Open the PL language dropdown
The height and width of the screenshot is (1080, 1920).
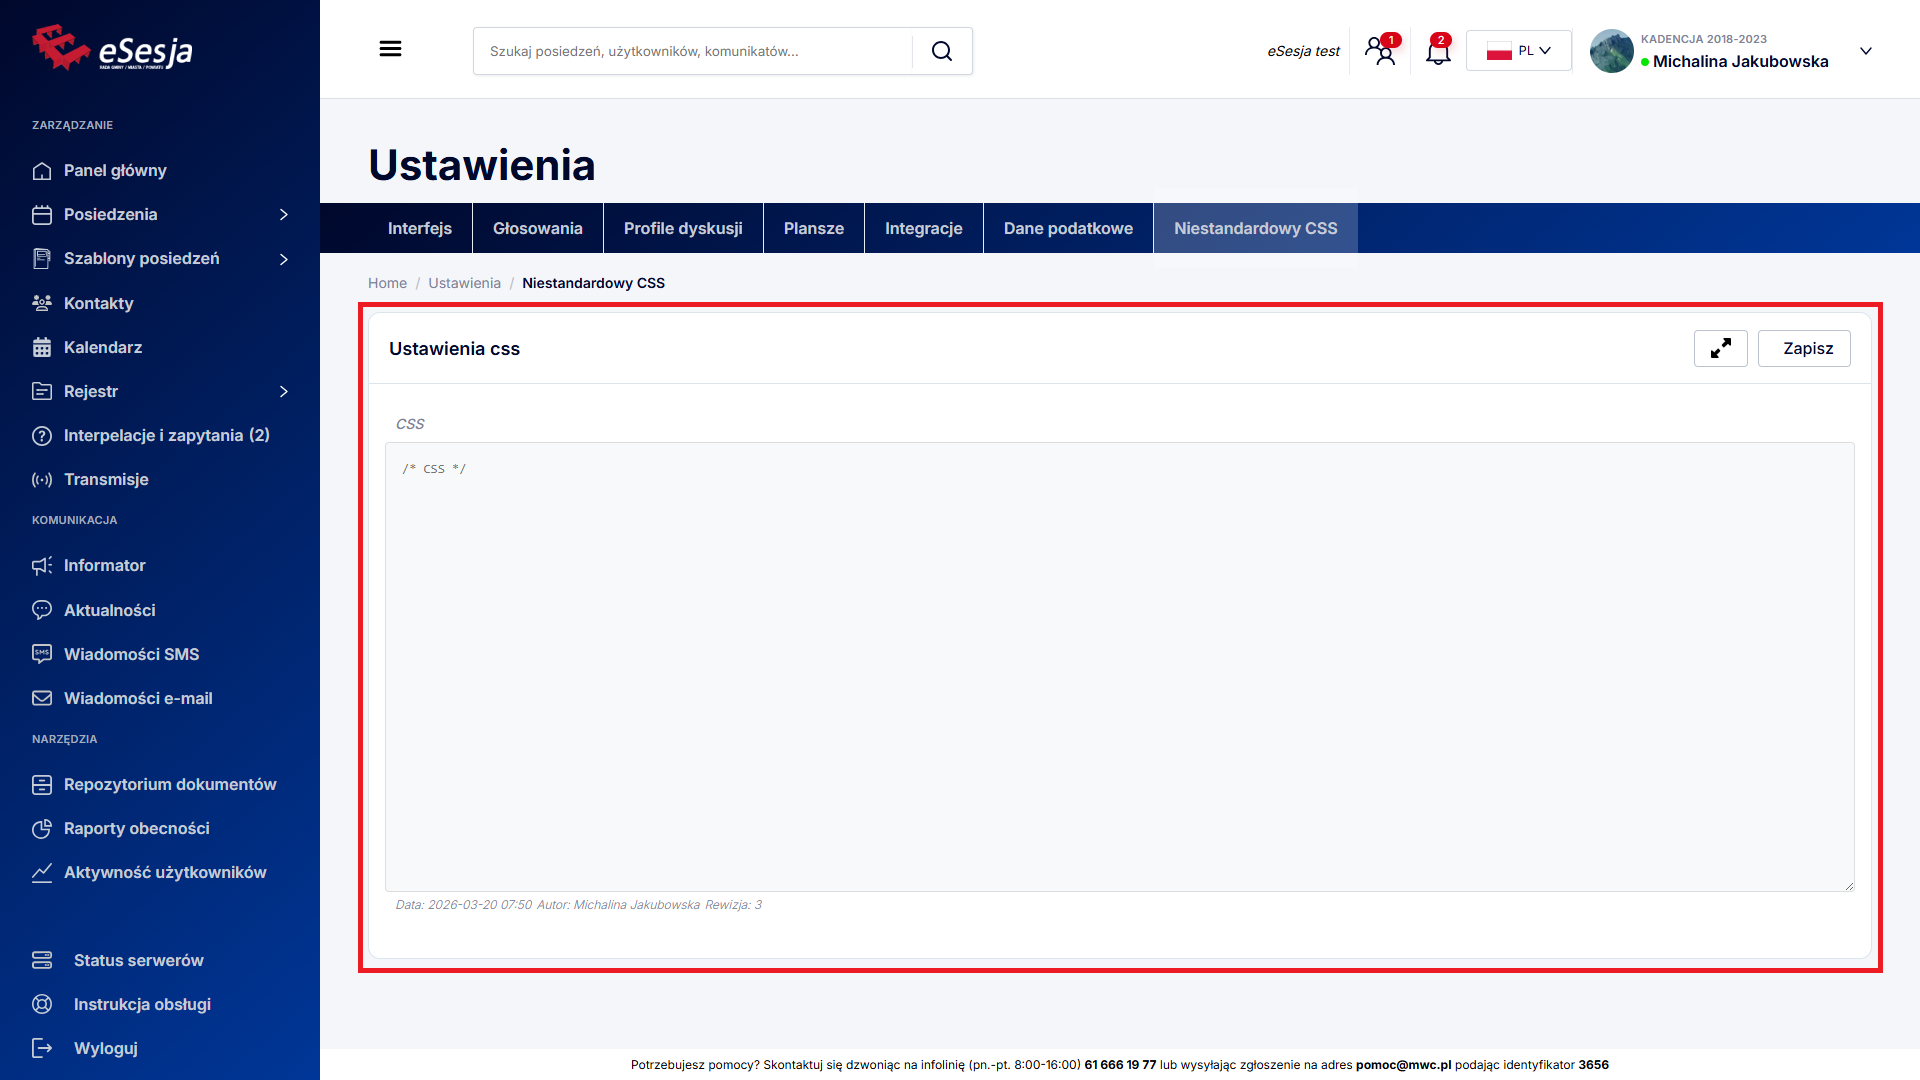[1518, 51]
